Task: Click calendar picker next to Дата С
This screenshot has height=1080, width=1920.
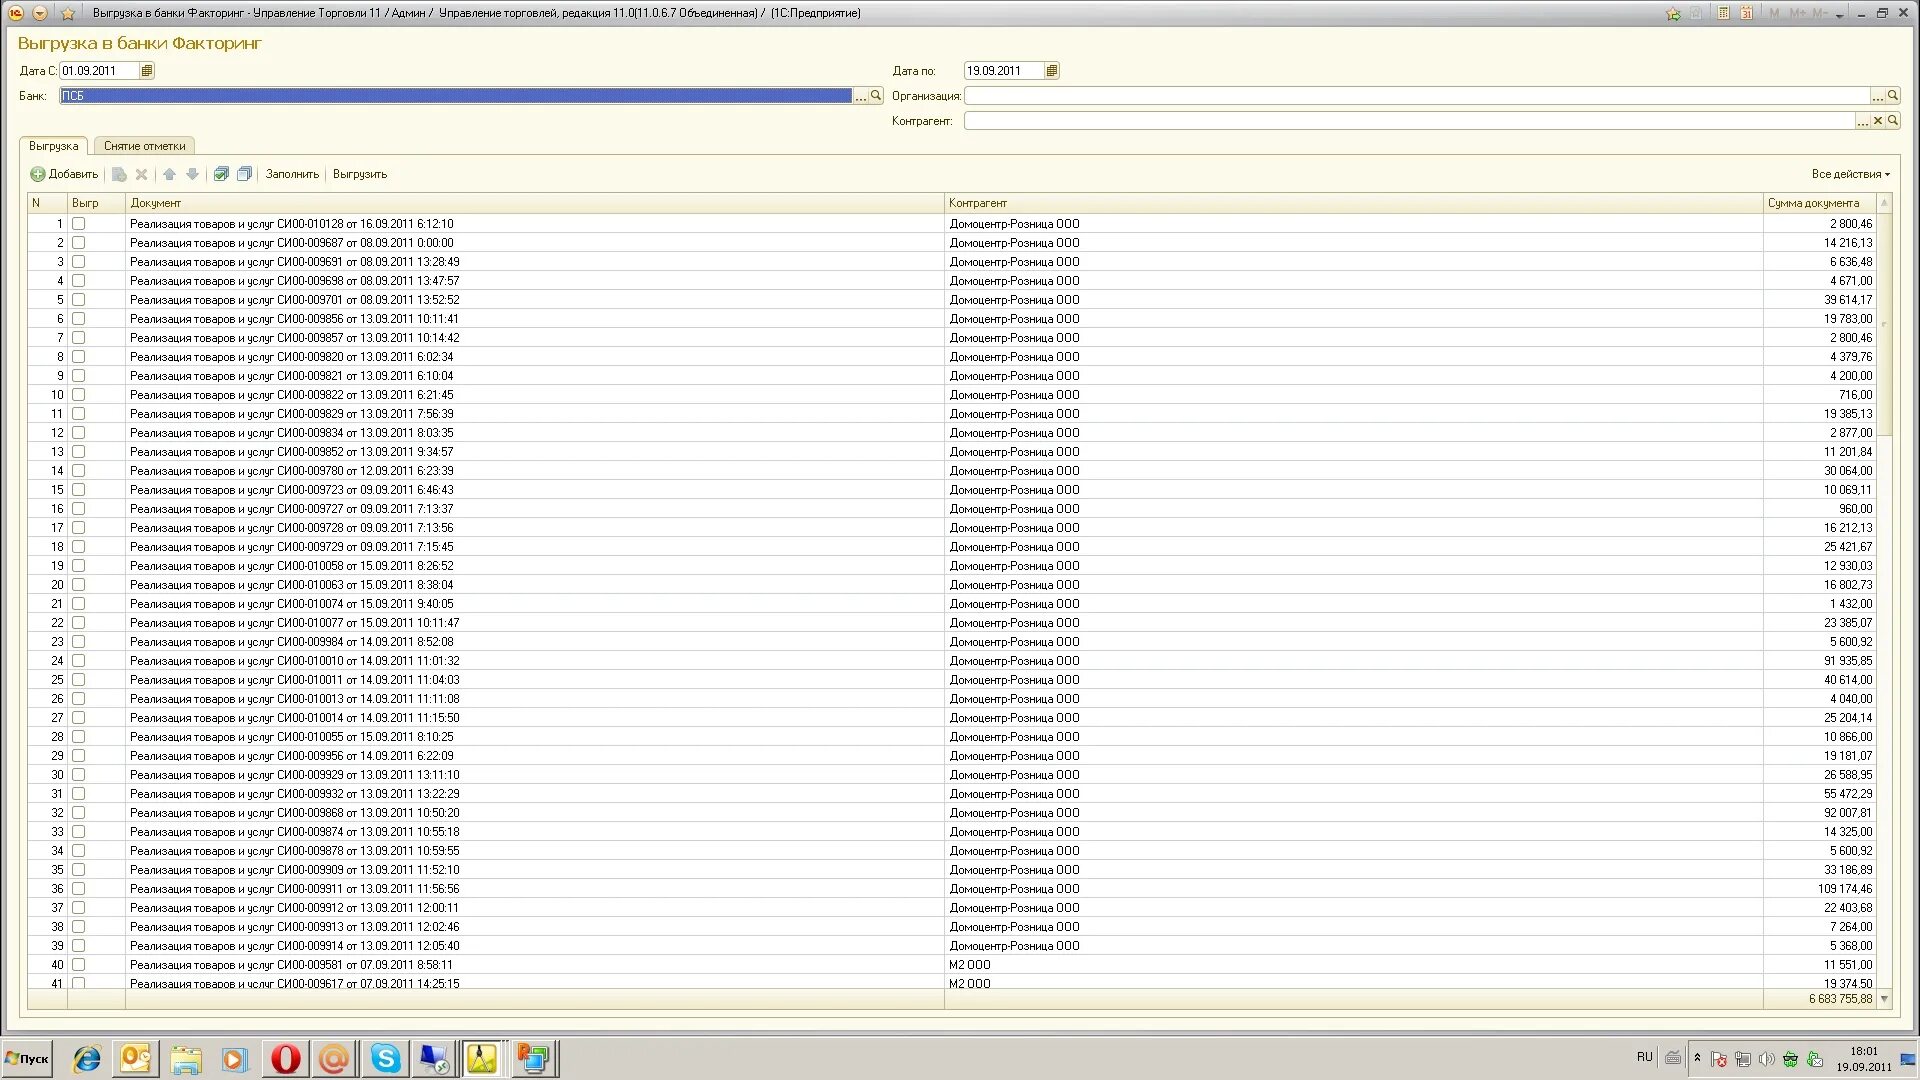Action: click(147, 71)
